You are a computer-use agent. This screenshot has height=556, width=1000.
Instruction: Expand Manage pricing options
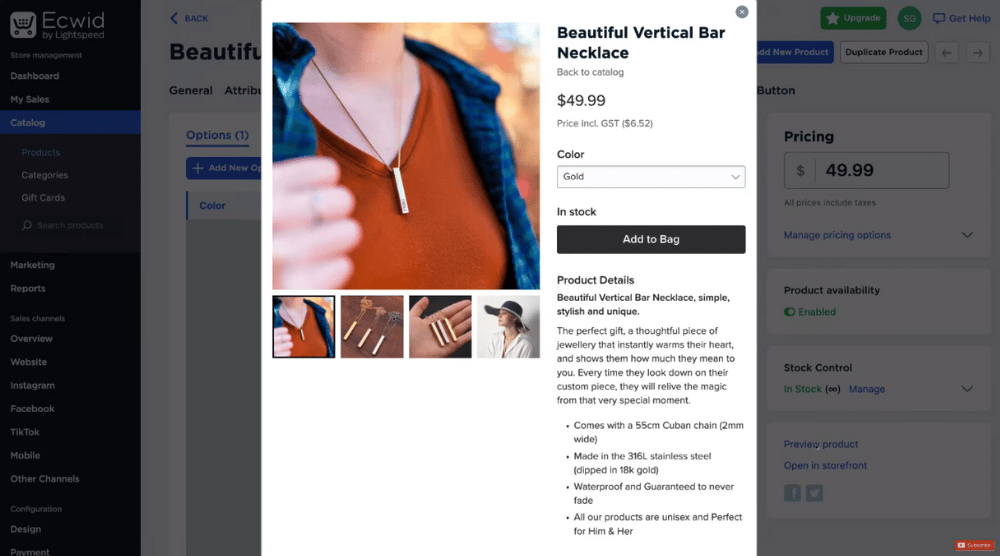pos(837,235)
